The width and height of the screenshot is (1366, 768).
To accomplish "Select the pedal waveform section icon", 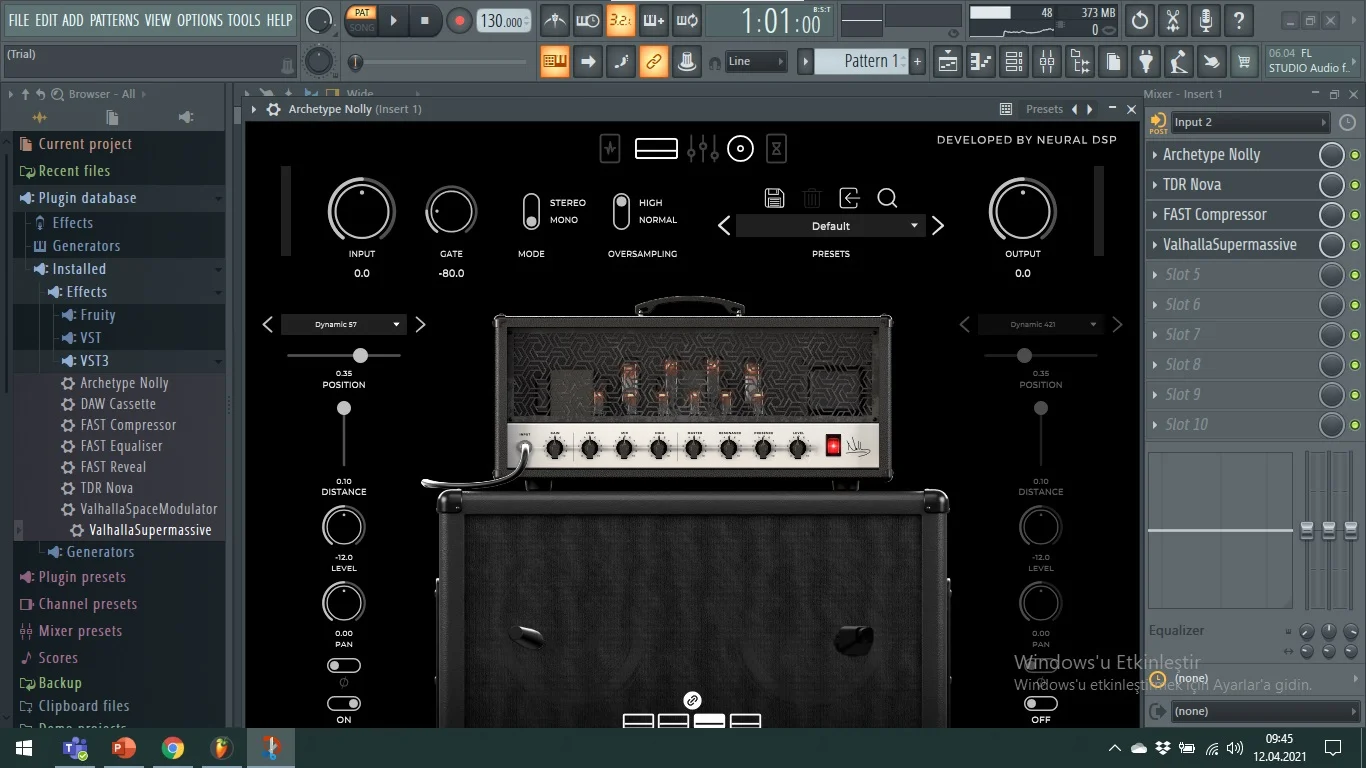I will [610, 149].
